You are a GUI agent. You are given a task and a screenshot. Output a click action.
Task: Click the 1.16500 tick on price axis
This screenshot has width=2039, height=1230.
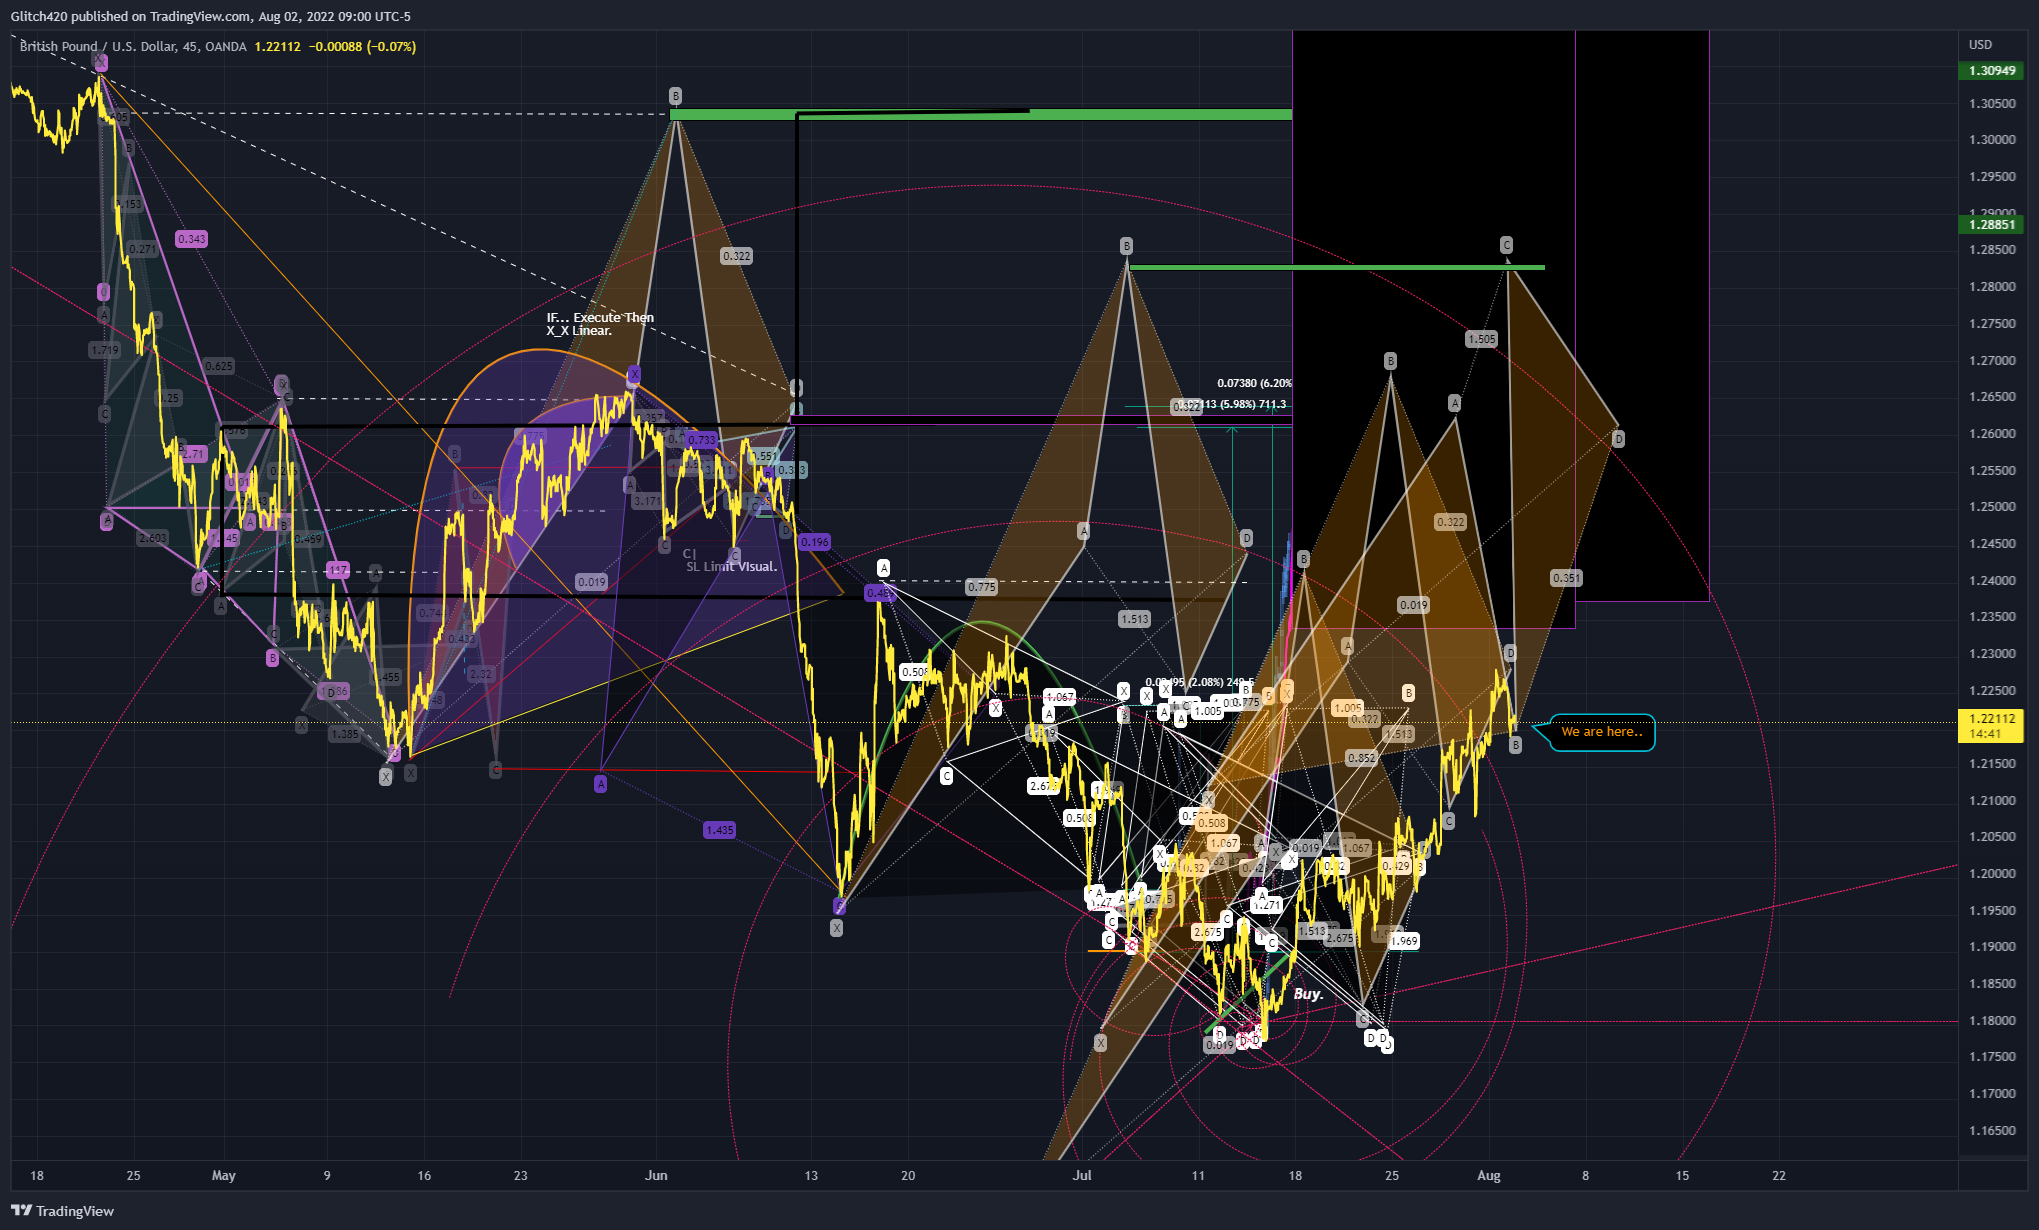[1992, 1131]
